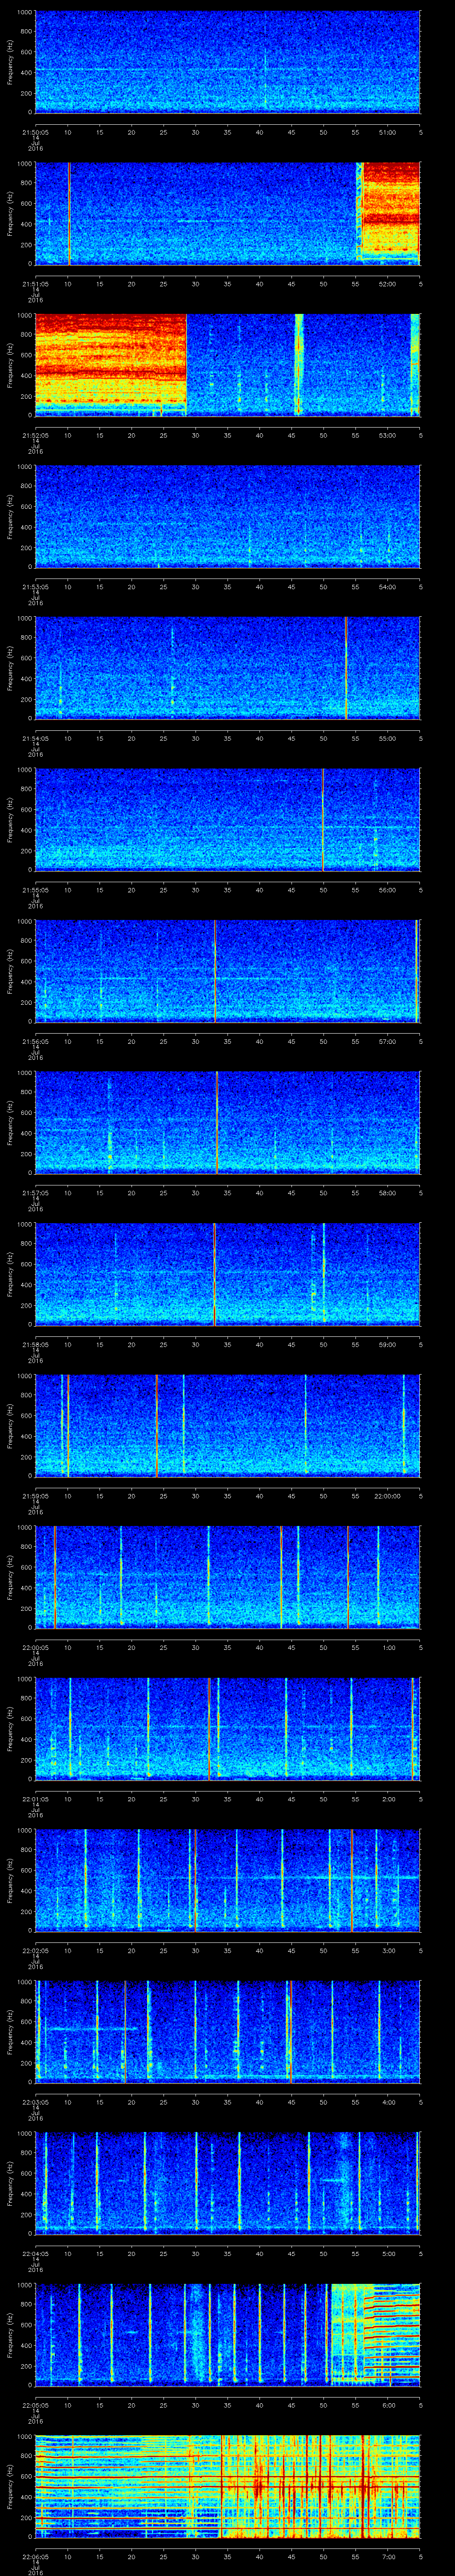Viewport: 455px width, 2576px height.
Task: Select the spectrogram panel starting at 21:59:05
Action: click(x=228, y=1426)
